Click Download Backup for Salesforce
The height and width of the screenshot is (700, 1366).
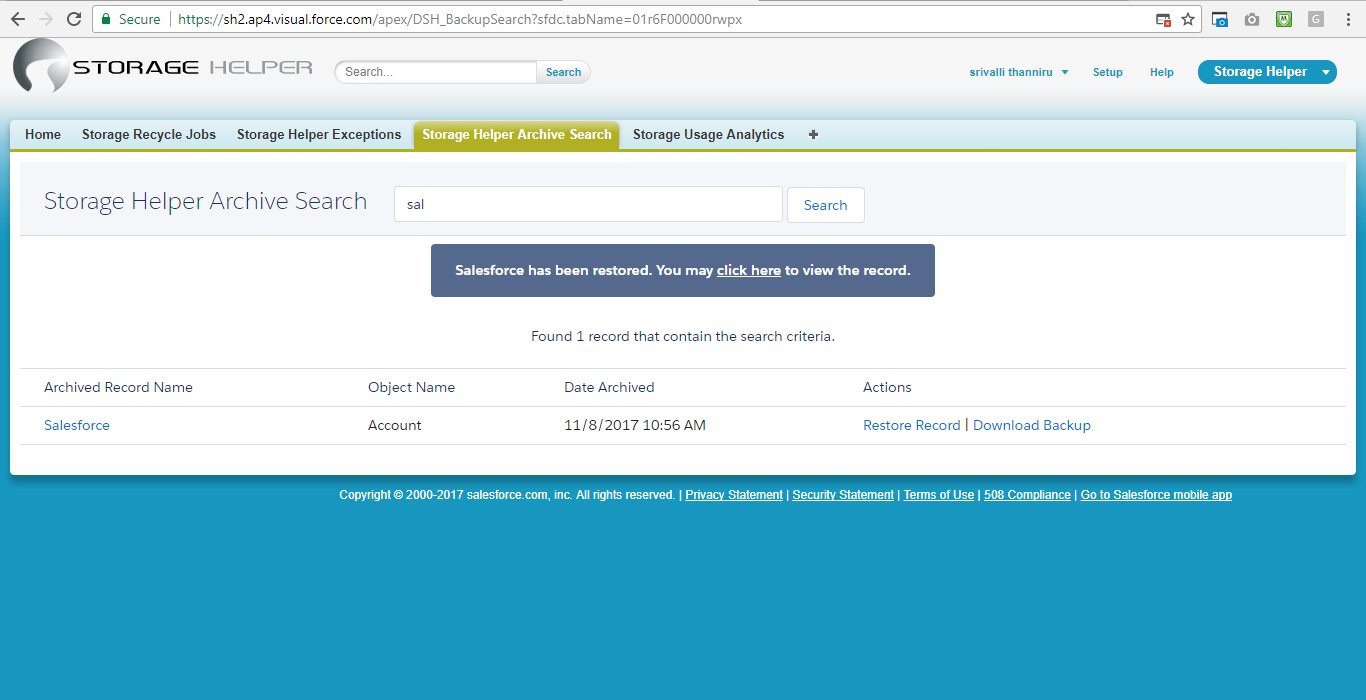click(1032, 425)
